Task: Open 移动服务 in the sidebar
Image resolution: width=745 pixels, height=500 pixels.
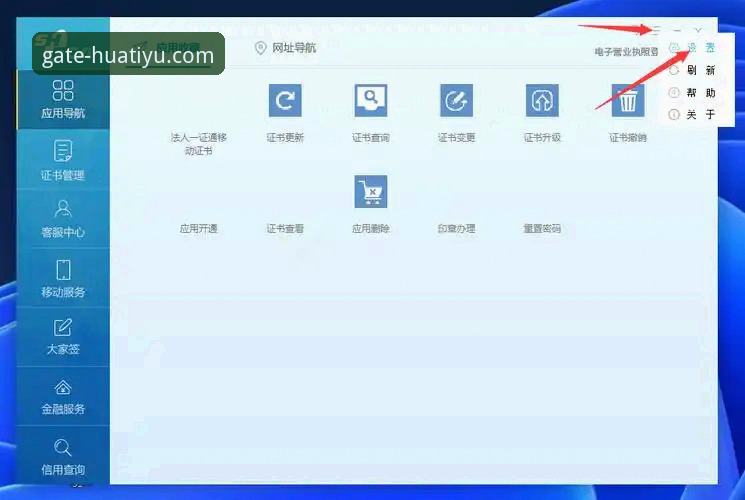Action: (63, 279)
